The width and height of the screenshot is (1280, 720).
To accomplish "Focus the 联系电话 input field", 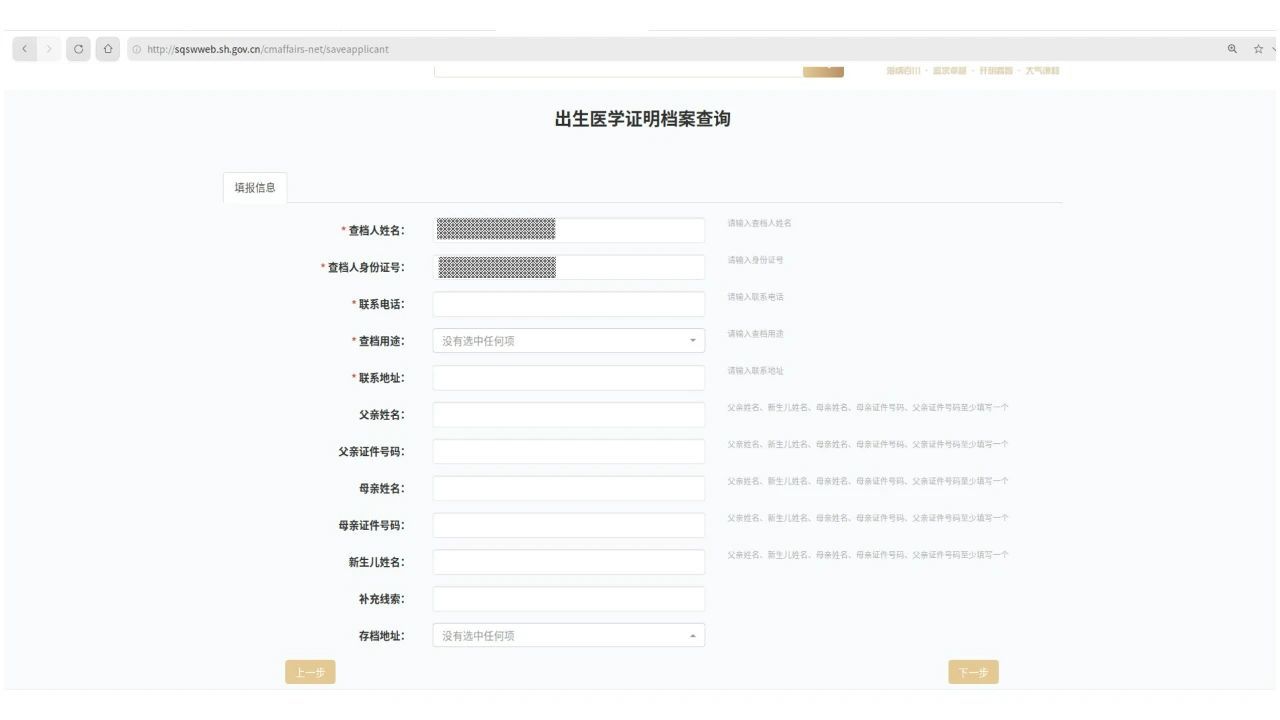I will tap(568, 304).
